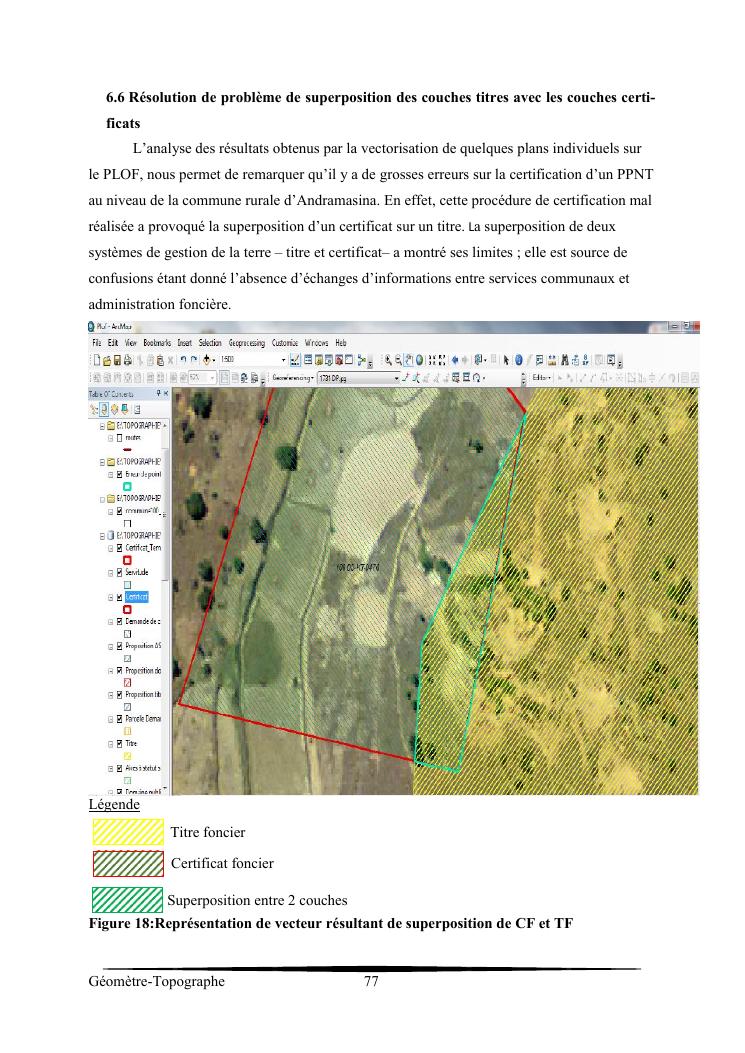745x1053 pixels.
Task: Click the Go Back to Previous Extent arrow
Action: click(x=456, y=359)
